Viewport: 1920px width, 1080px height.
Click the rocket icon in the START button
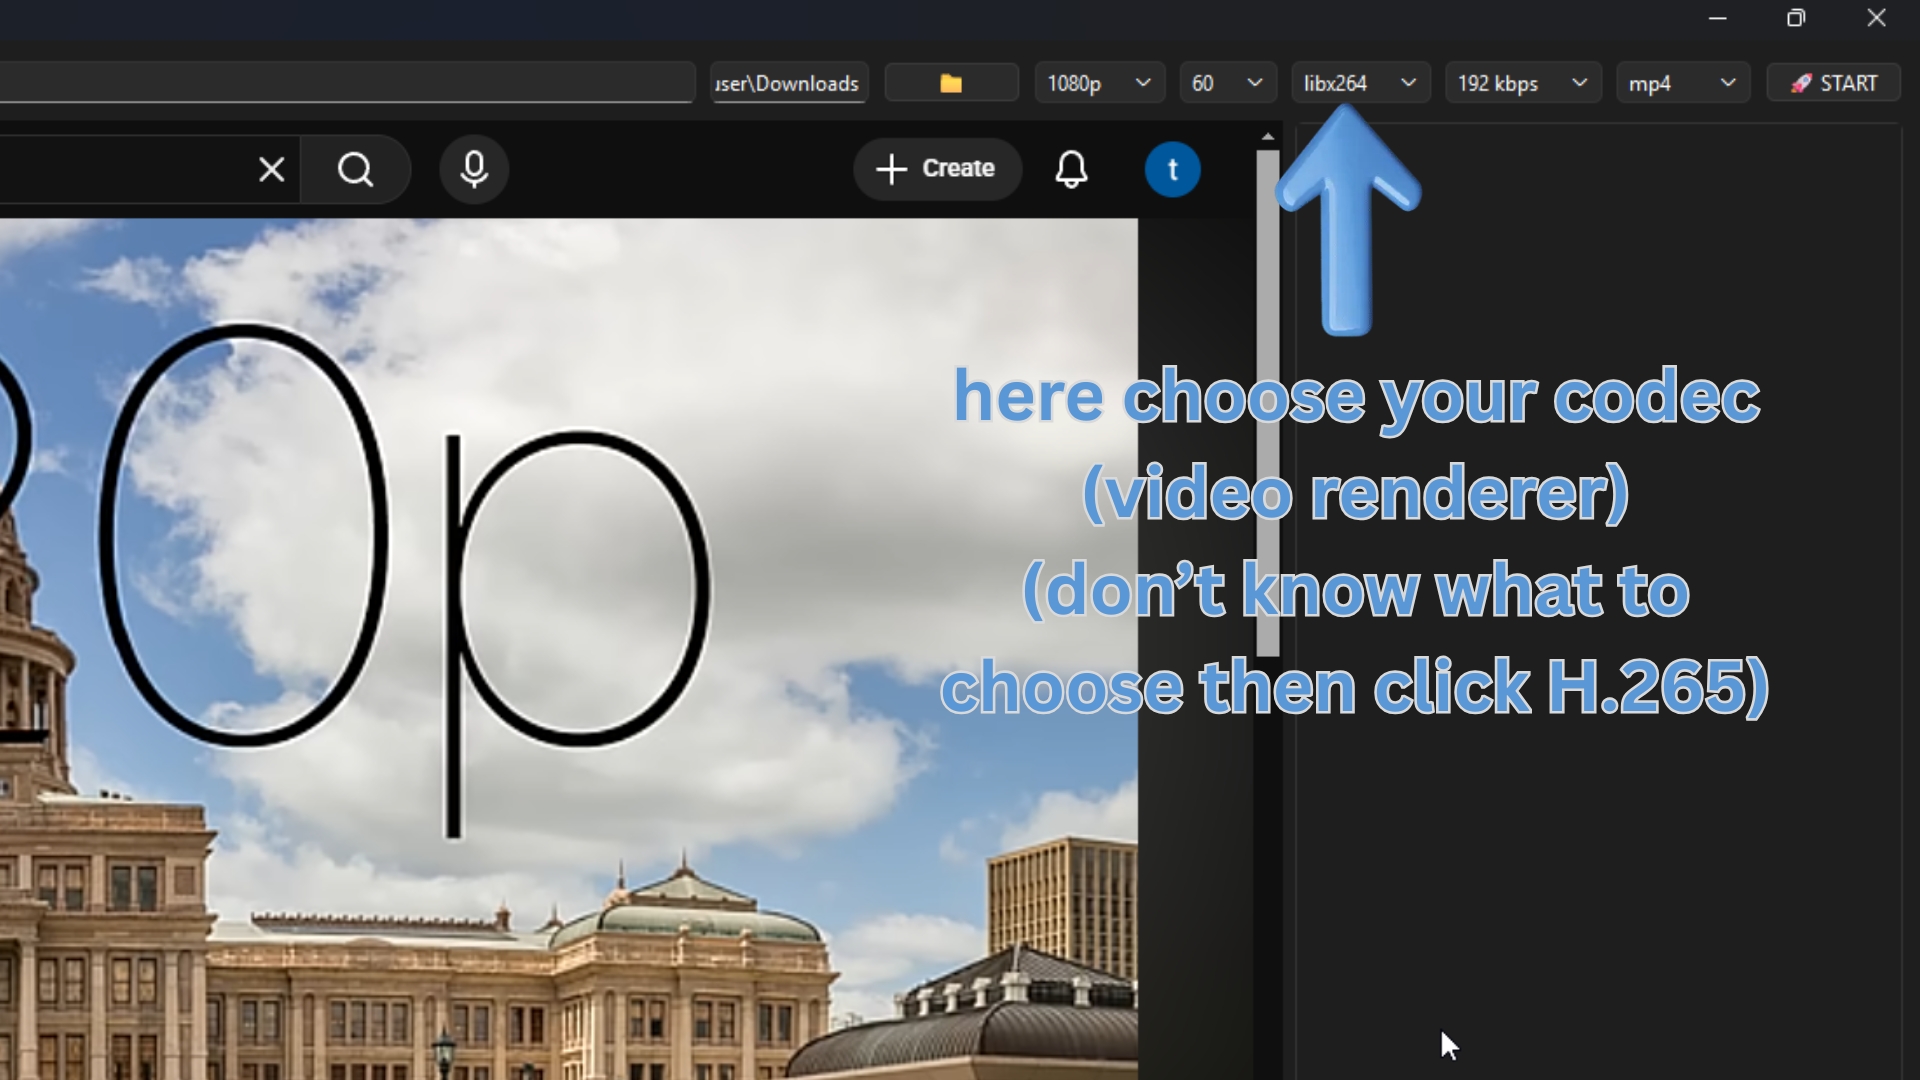pos(1804,82)
